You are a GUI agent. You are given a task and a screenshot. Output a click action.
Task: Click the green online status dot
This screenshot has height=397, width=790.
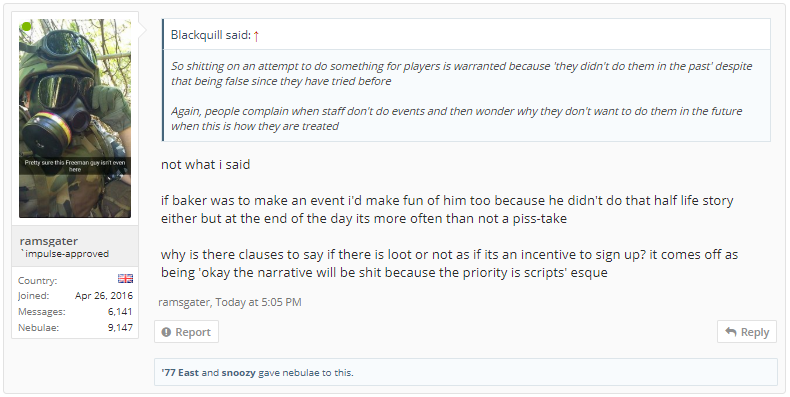26,26
